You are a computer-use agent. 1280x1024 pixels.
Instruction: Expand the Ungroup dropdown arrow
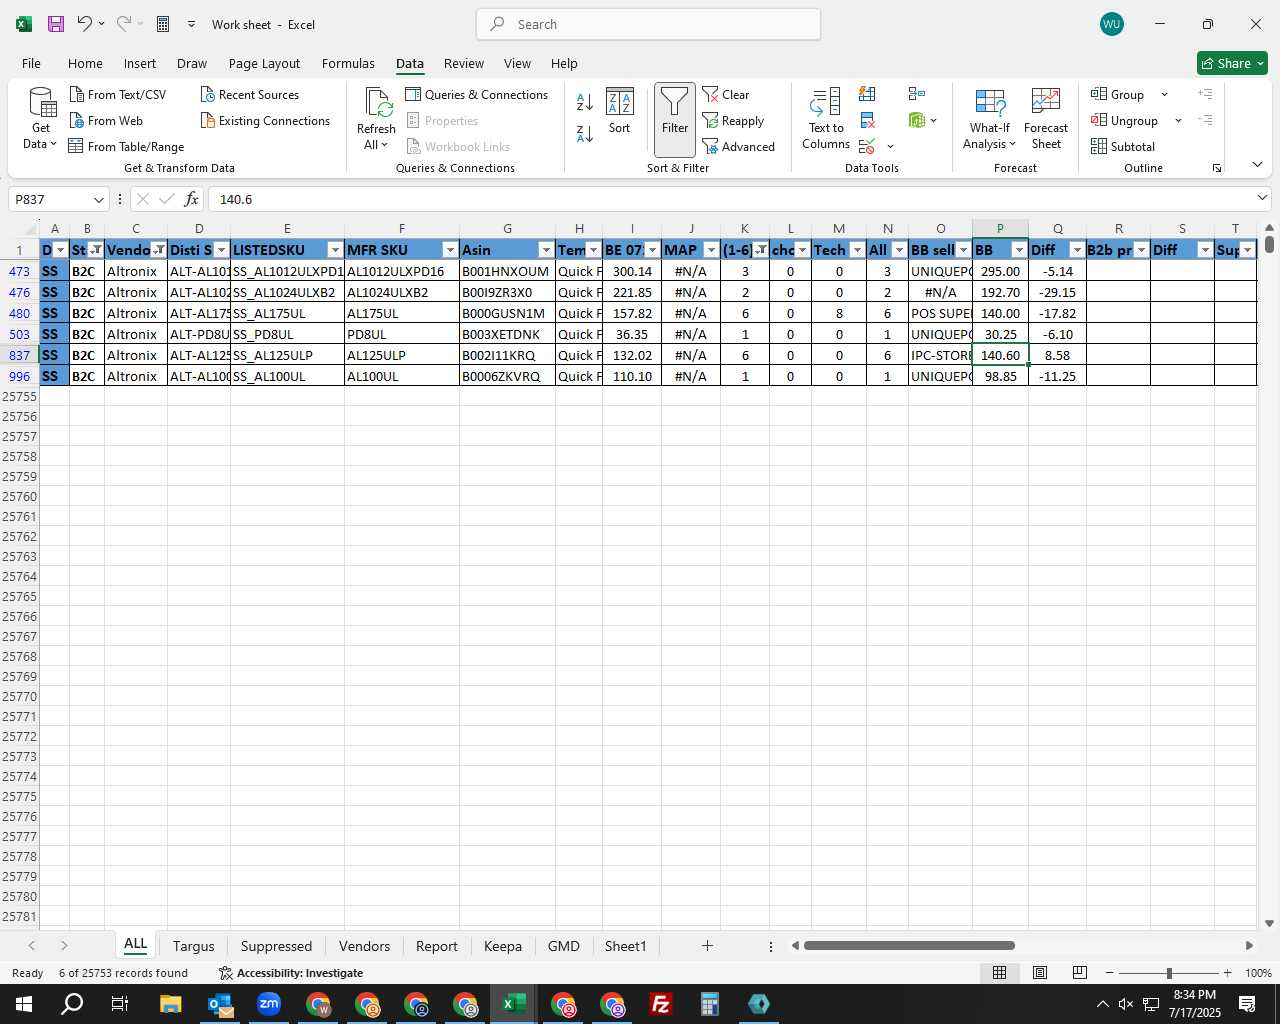click(1178, 120)
